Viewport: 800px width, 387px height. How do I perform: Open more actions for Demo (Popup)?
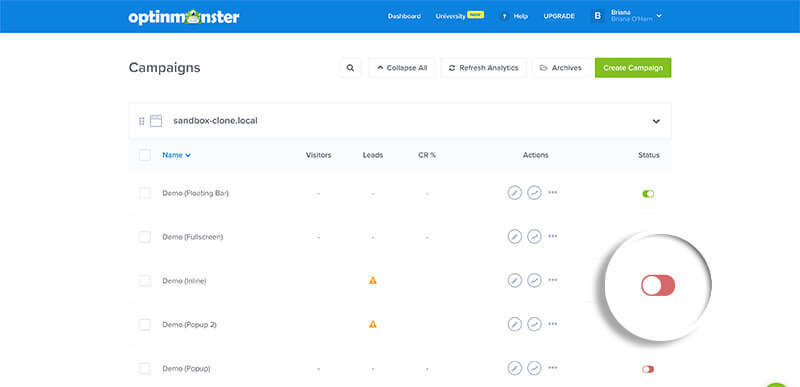pos(553,368)
